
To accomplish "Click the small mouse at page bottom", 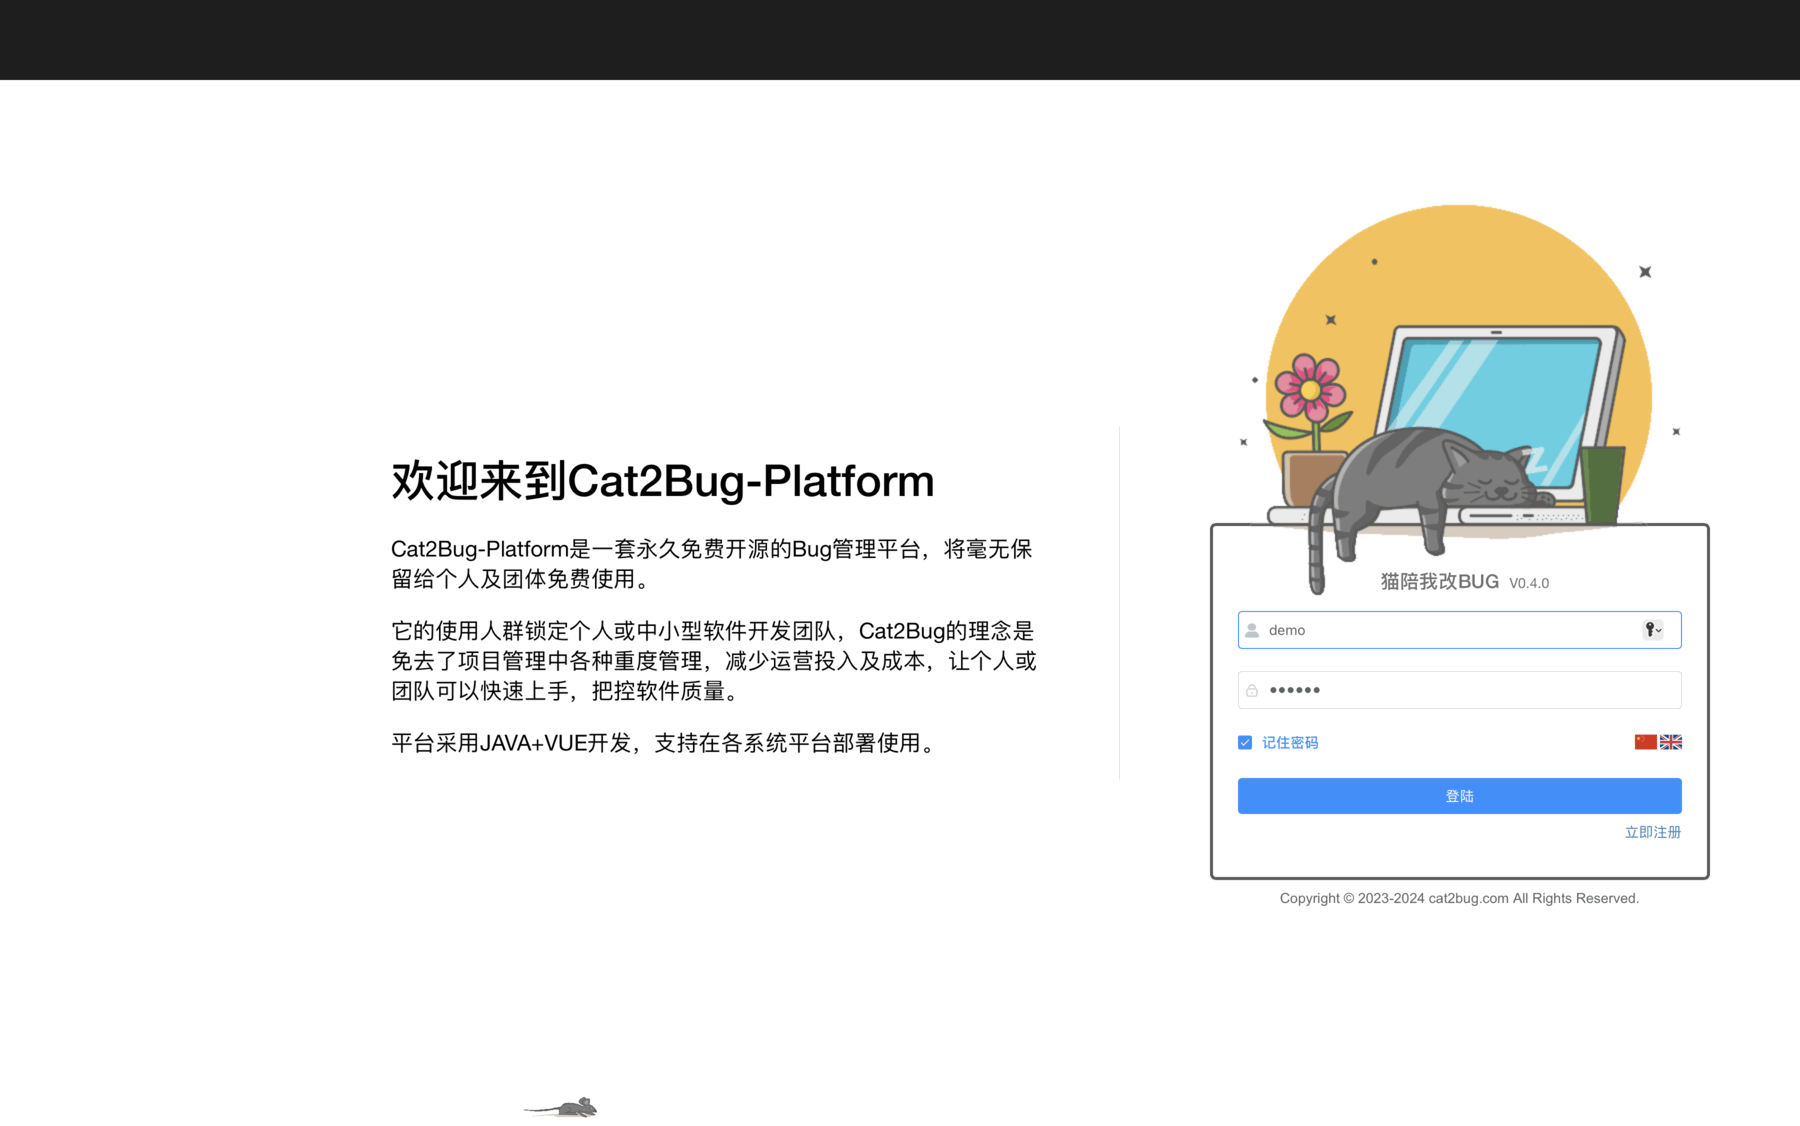I will 562,1107.
